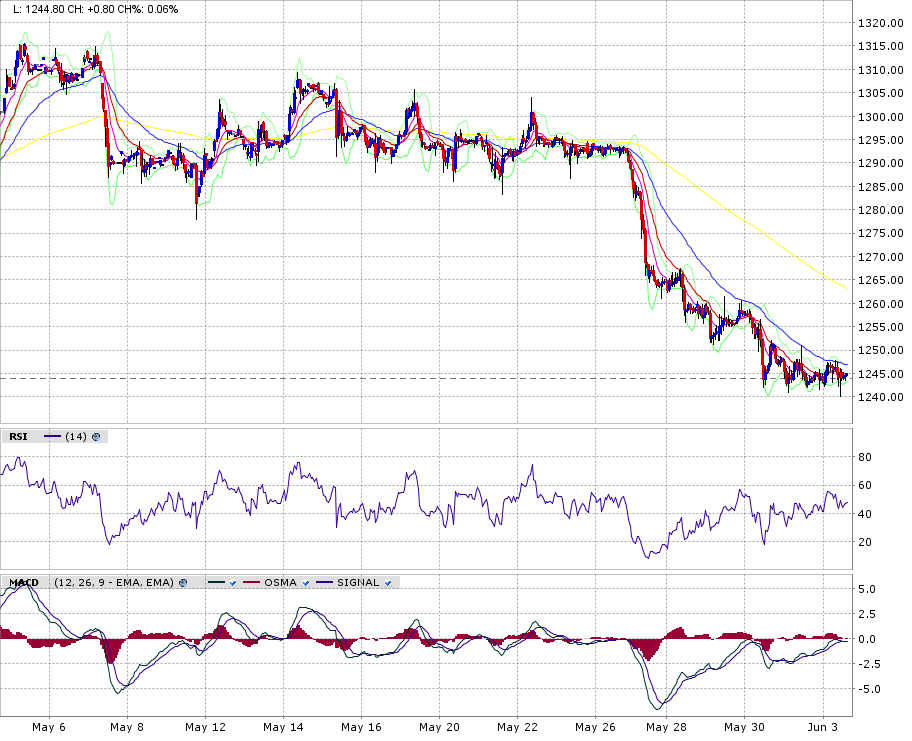Open the MACD indicator settings icon
The width and height of the screenshot is (912, 741).
tap(183, 582)
